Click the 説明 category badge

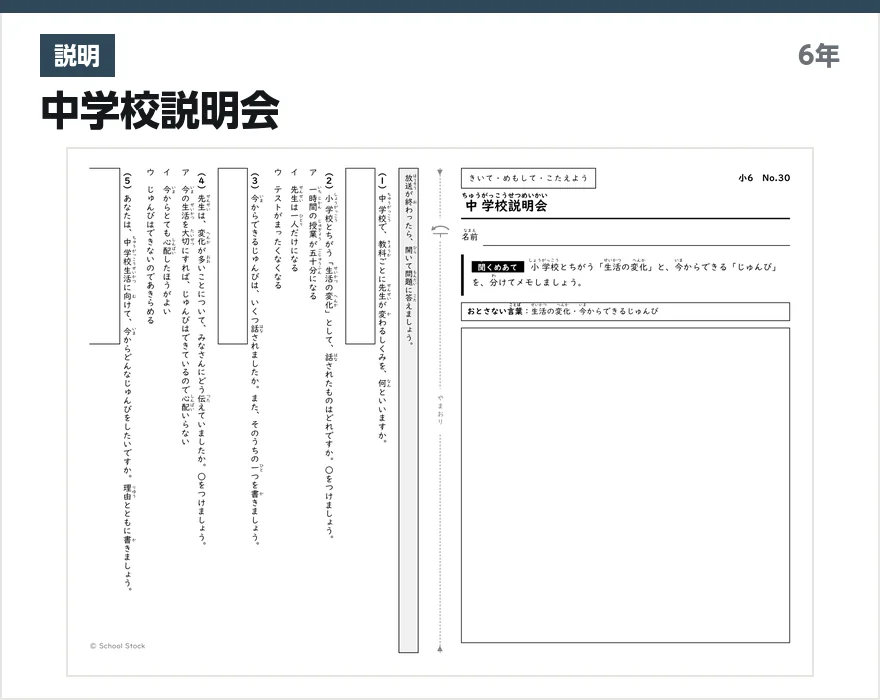coord(77,56)
